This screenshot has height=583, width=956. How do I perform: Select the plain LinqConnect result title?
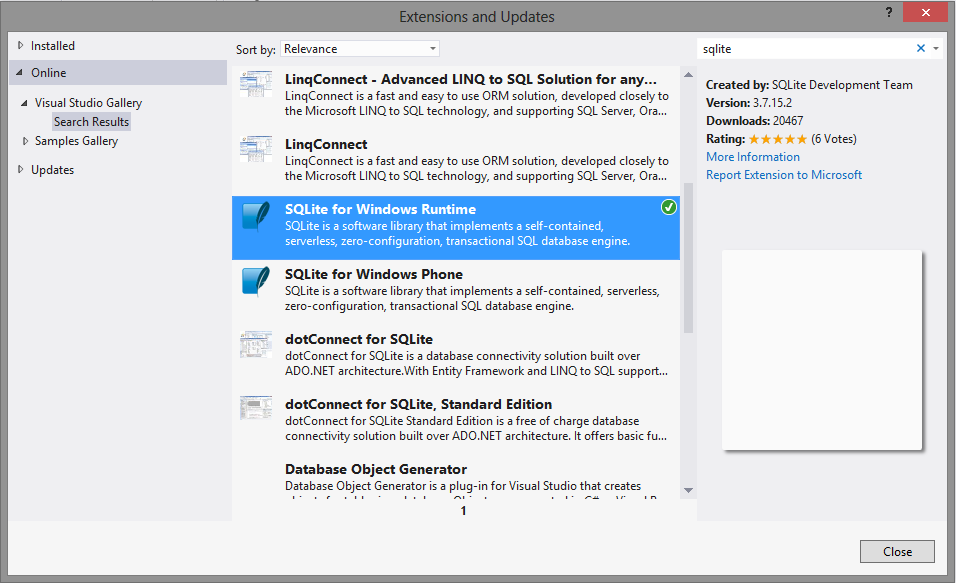click(326, 145)
